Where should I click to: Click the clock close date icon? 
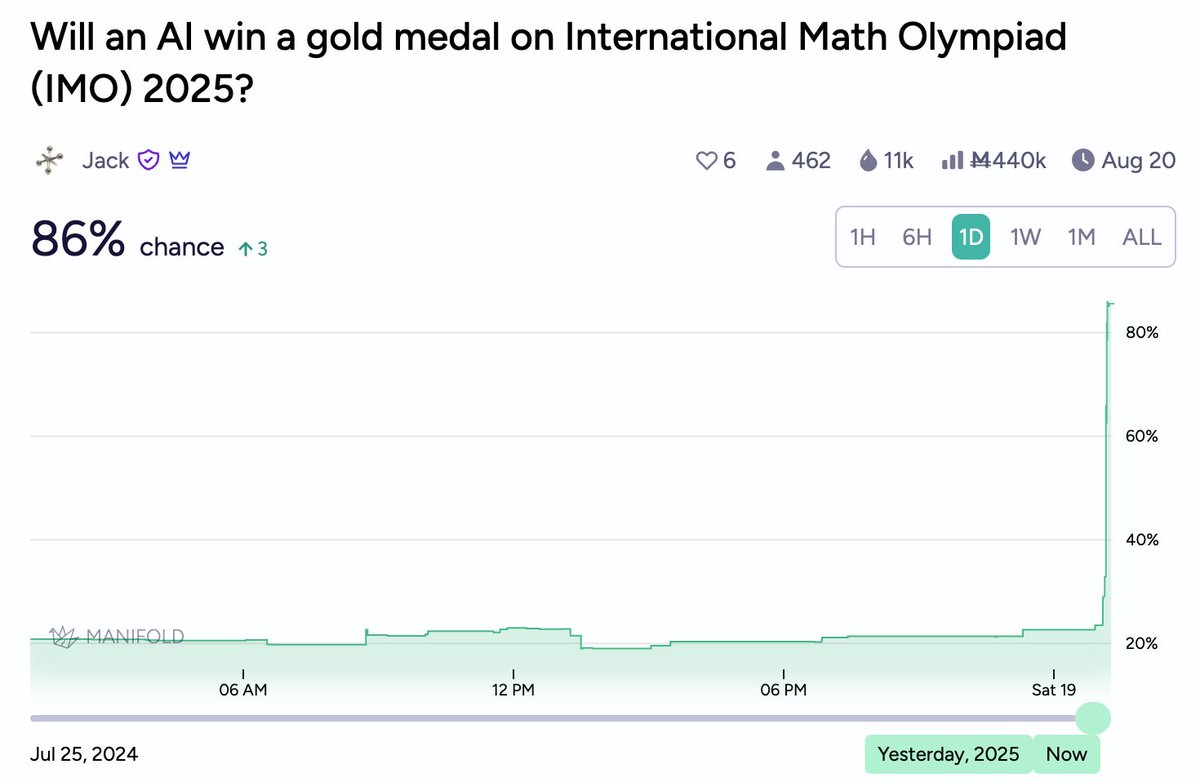click(x=1083, y=160)
